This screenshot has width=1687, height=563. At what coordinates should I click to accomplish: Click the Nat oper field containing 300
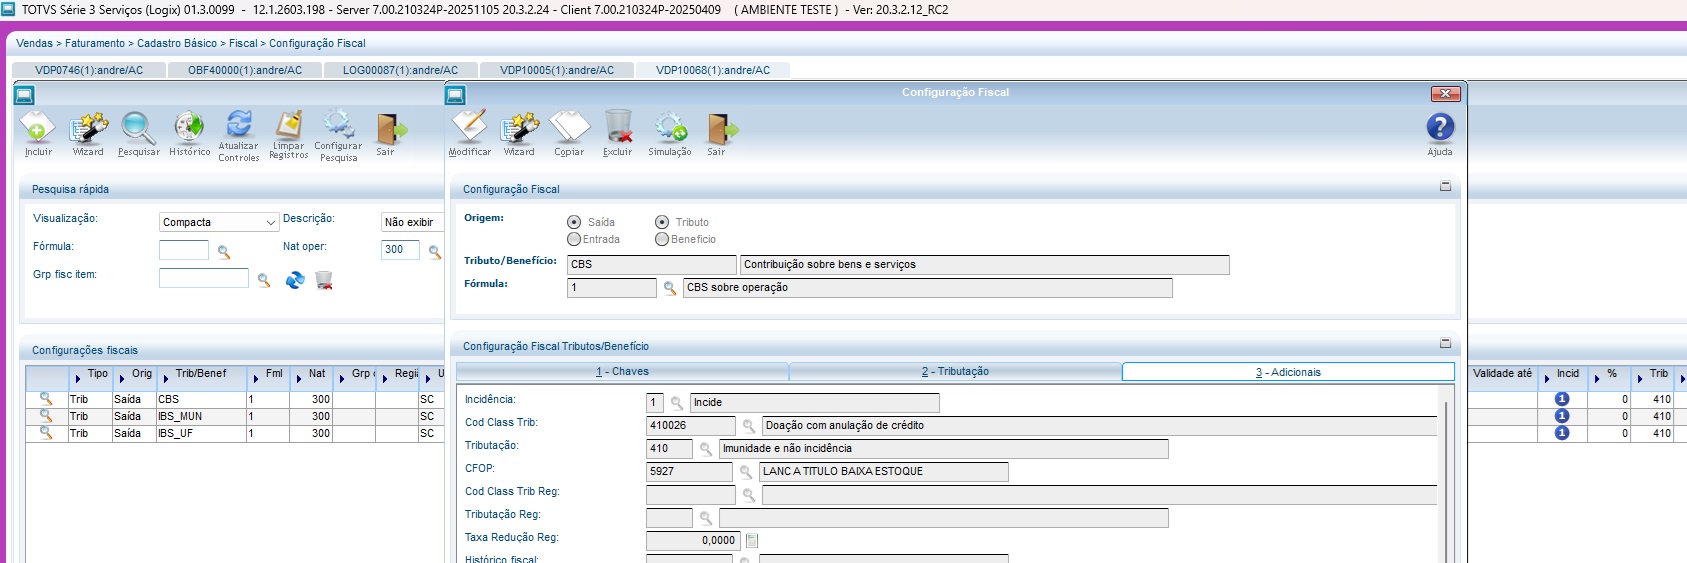[400, 250]
